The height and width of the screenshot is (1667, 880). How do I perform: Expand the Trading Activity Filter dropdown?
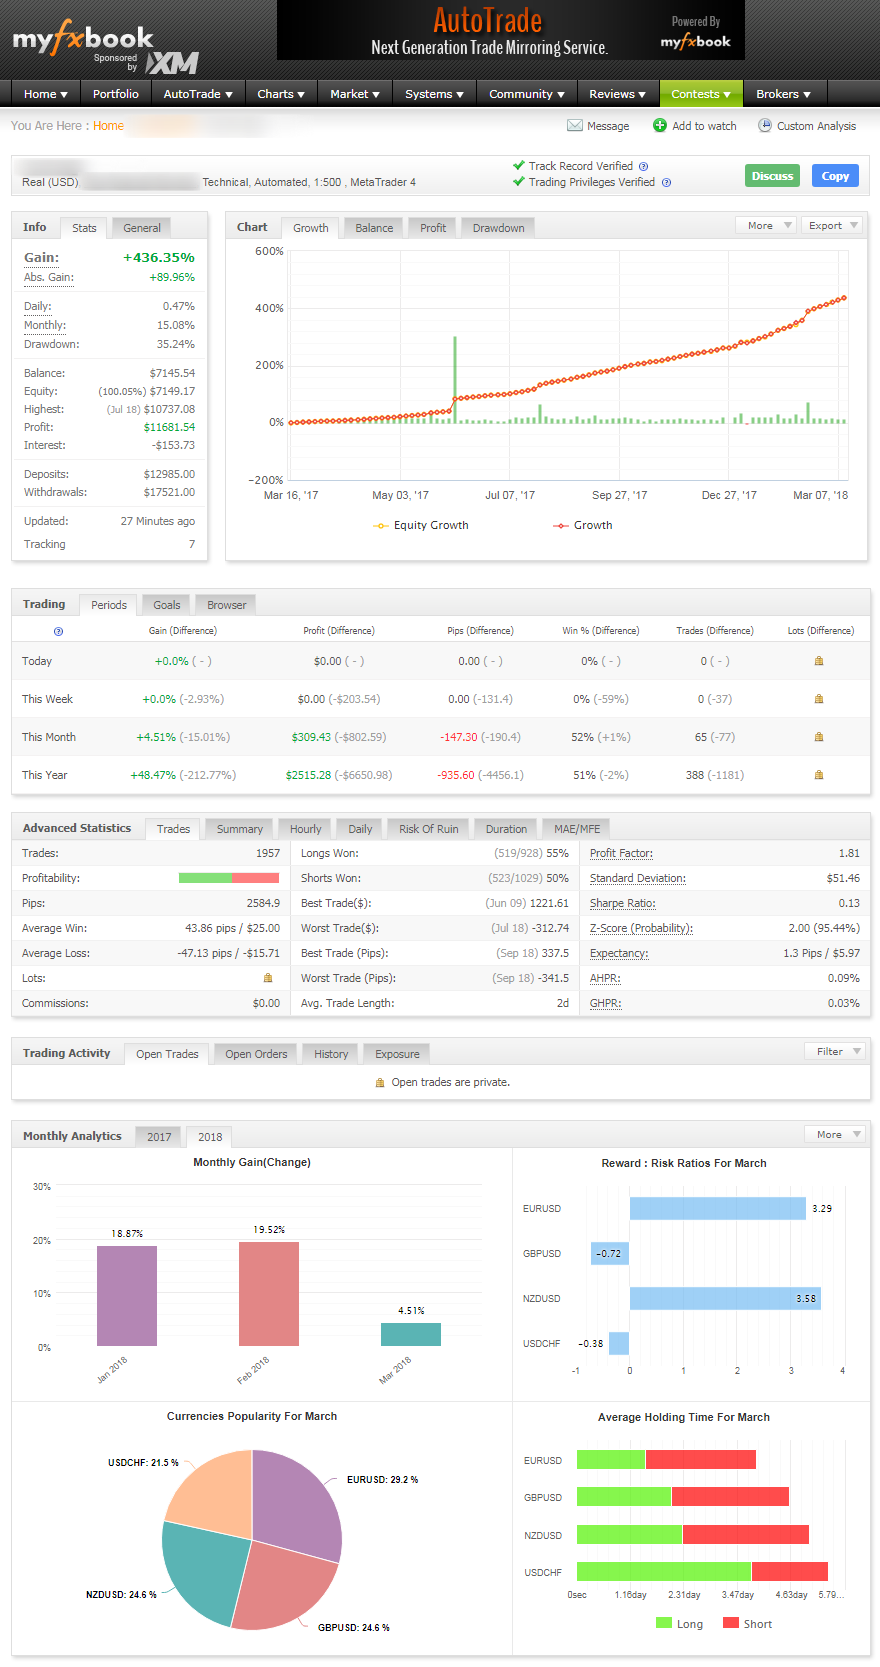click(x=835, y=1052)
